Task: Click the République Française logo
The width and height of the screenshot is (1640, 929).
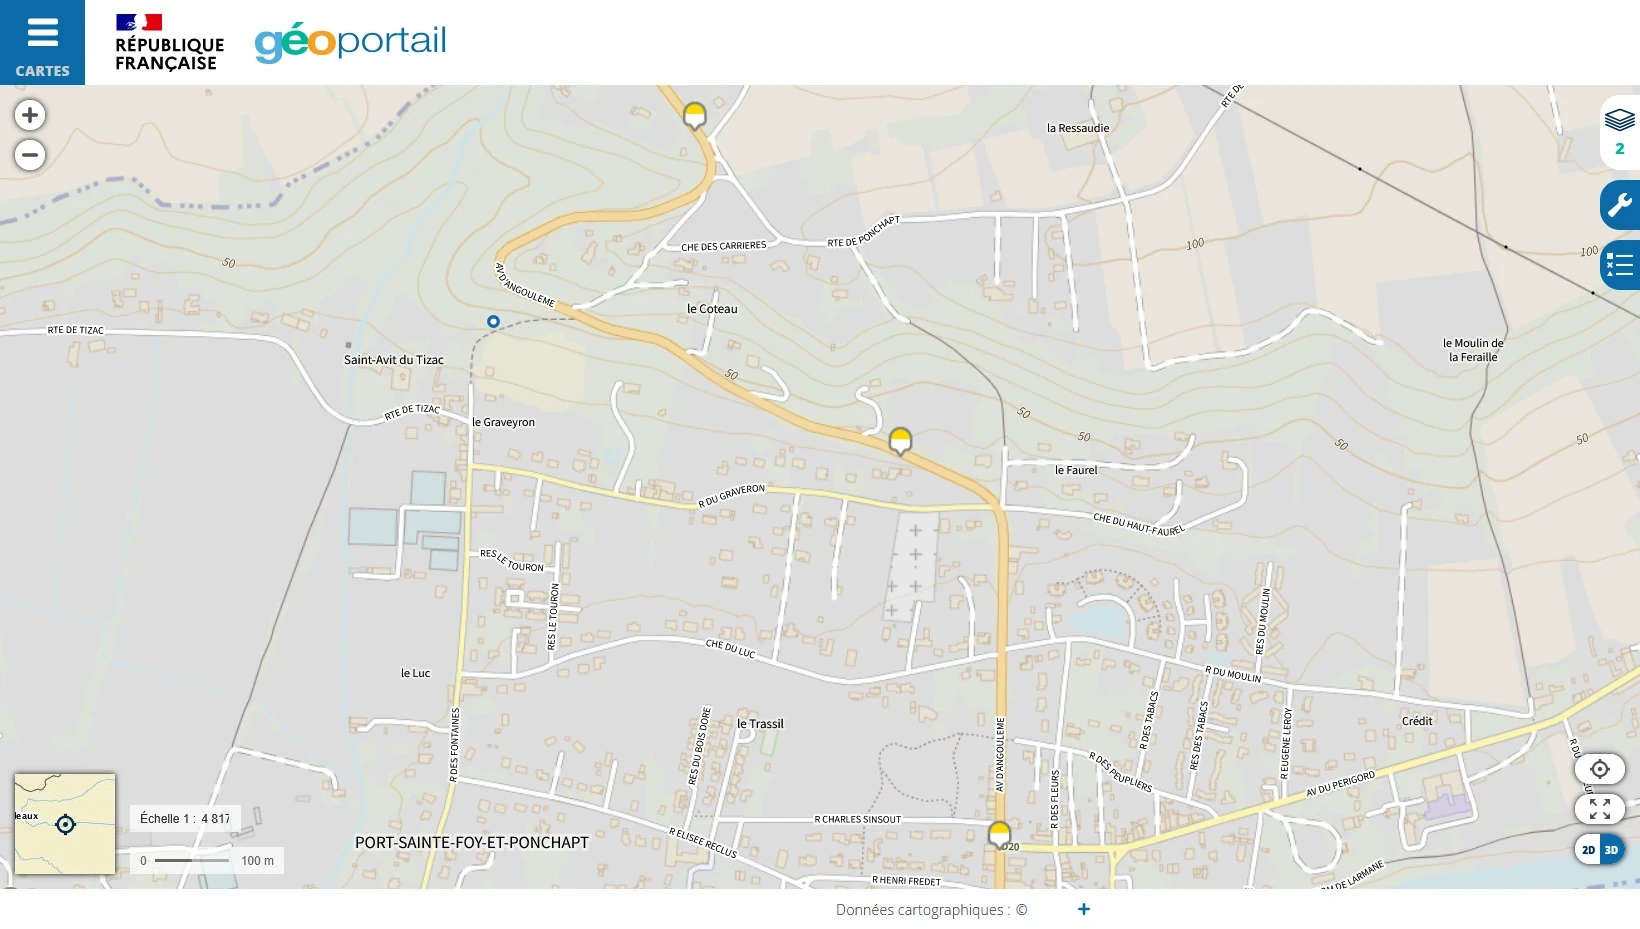Action: click(169, 43)
